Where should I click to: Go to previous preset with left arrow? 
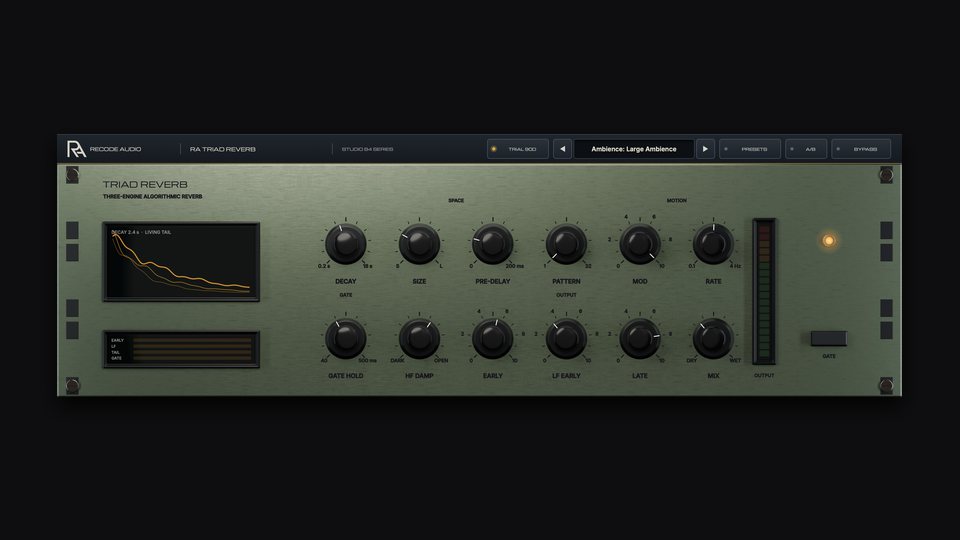(x=562, y=149)
